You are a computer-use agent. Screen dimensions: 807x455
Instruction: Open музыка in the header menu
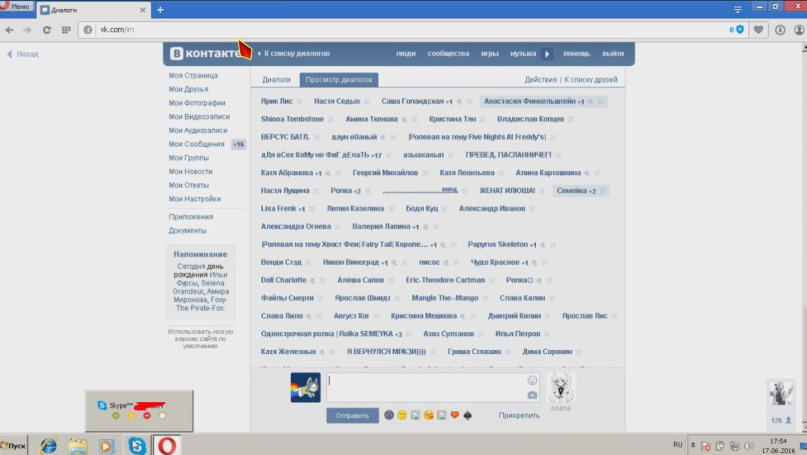523,54
